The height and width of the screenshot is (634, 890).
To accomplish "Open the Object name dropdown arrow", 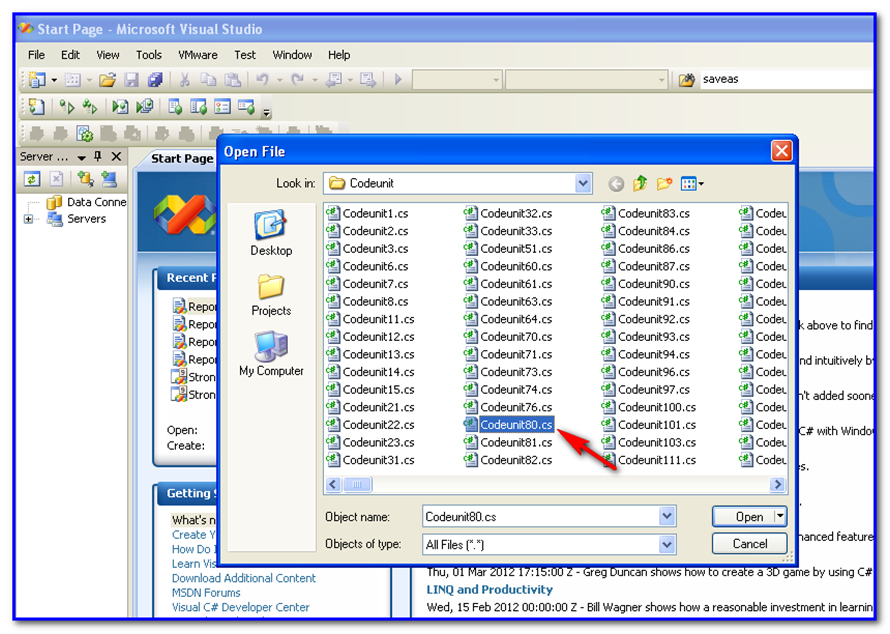I will point(667,517).
